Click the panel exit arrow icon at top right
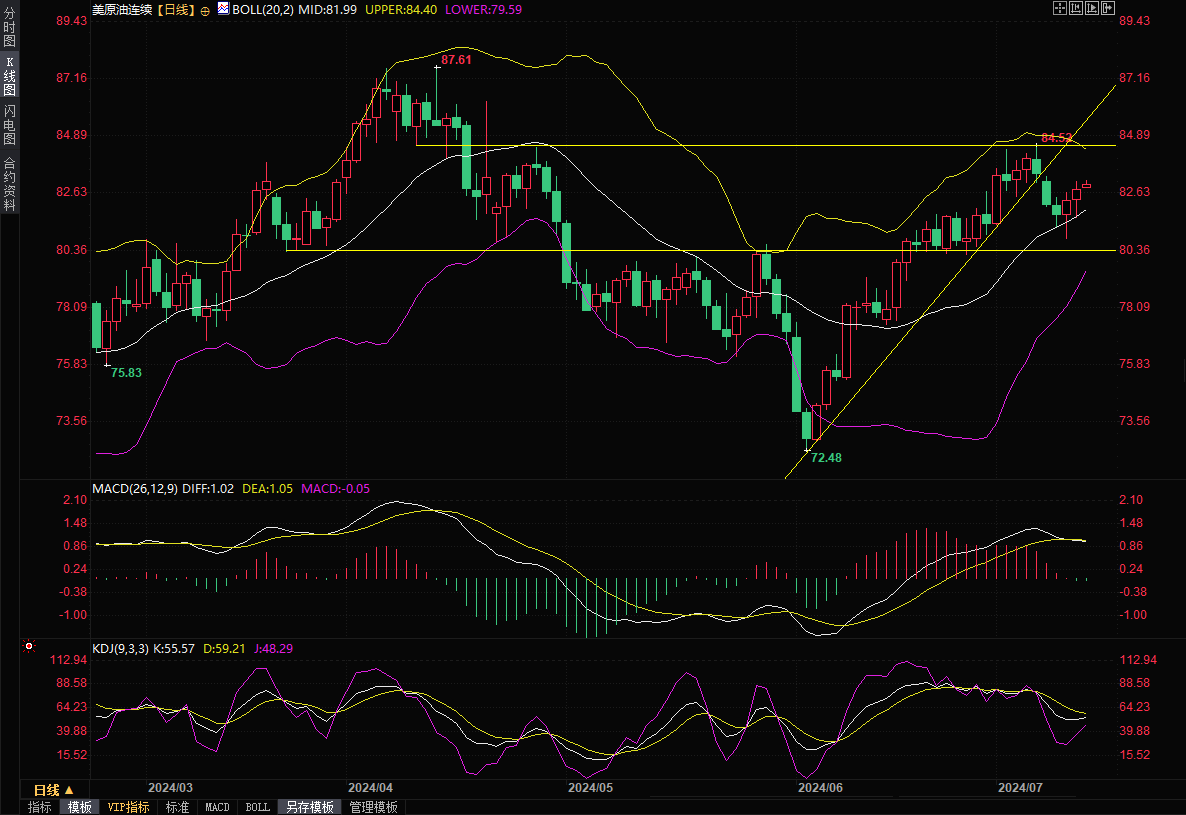1186x815 pixels. pyautogui.click(x=1108, y=8)
